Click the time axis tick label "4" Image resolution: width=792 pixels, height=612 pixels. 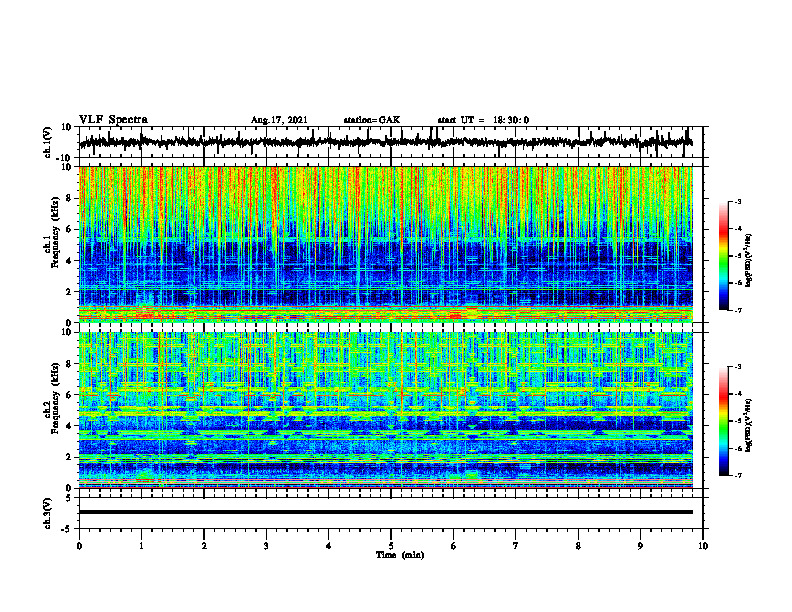coord(329,546)
